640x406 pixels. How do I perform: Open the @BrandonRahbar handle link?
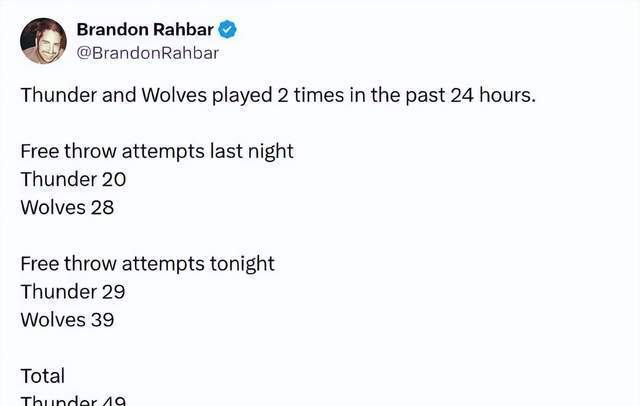pyautogui.click(x=147, y=53)
